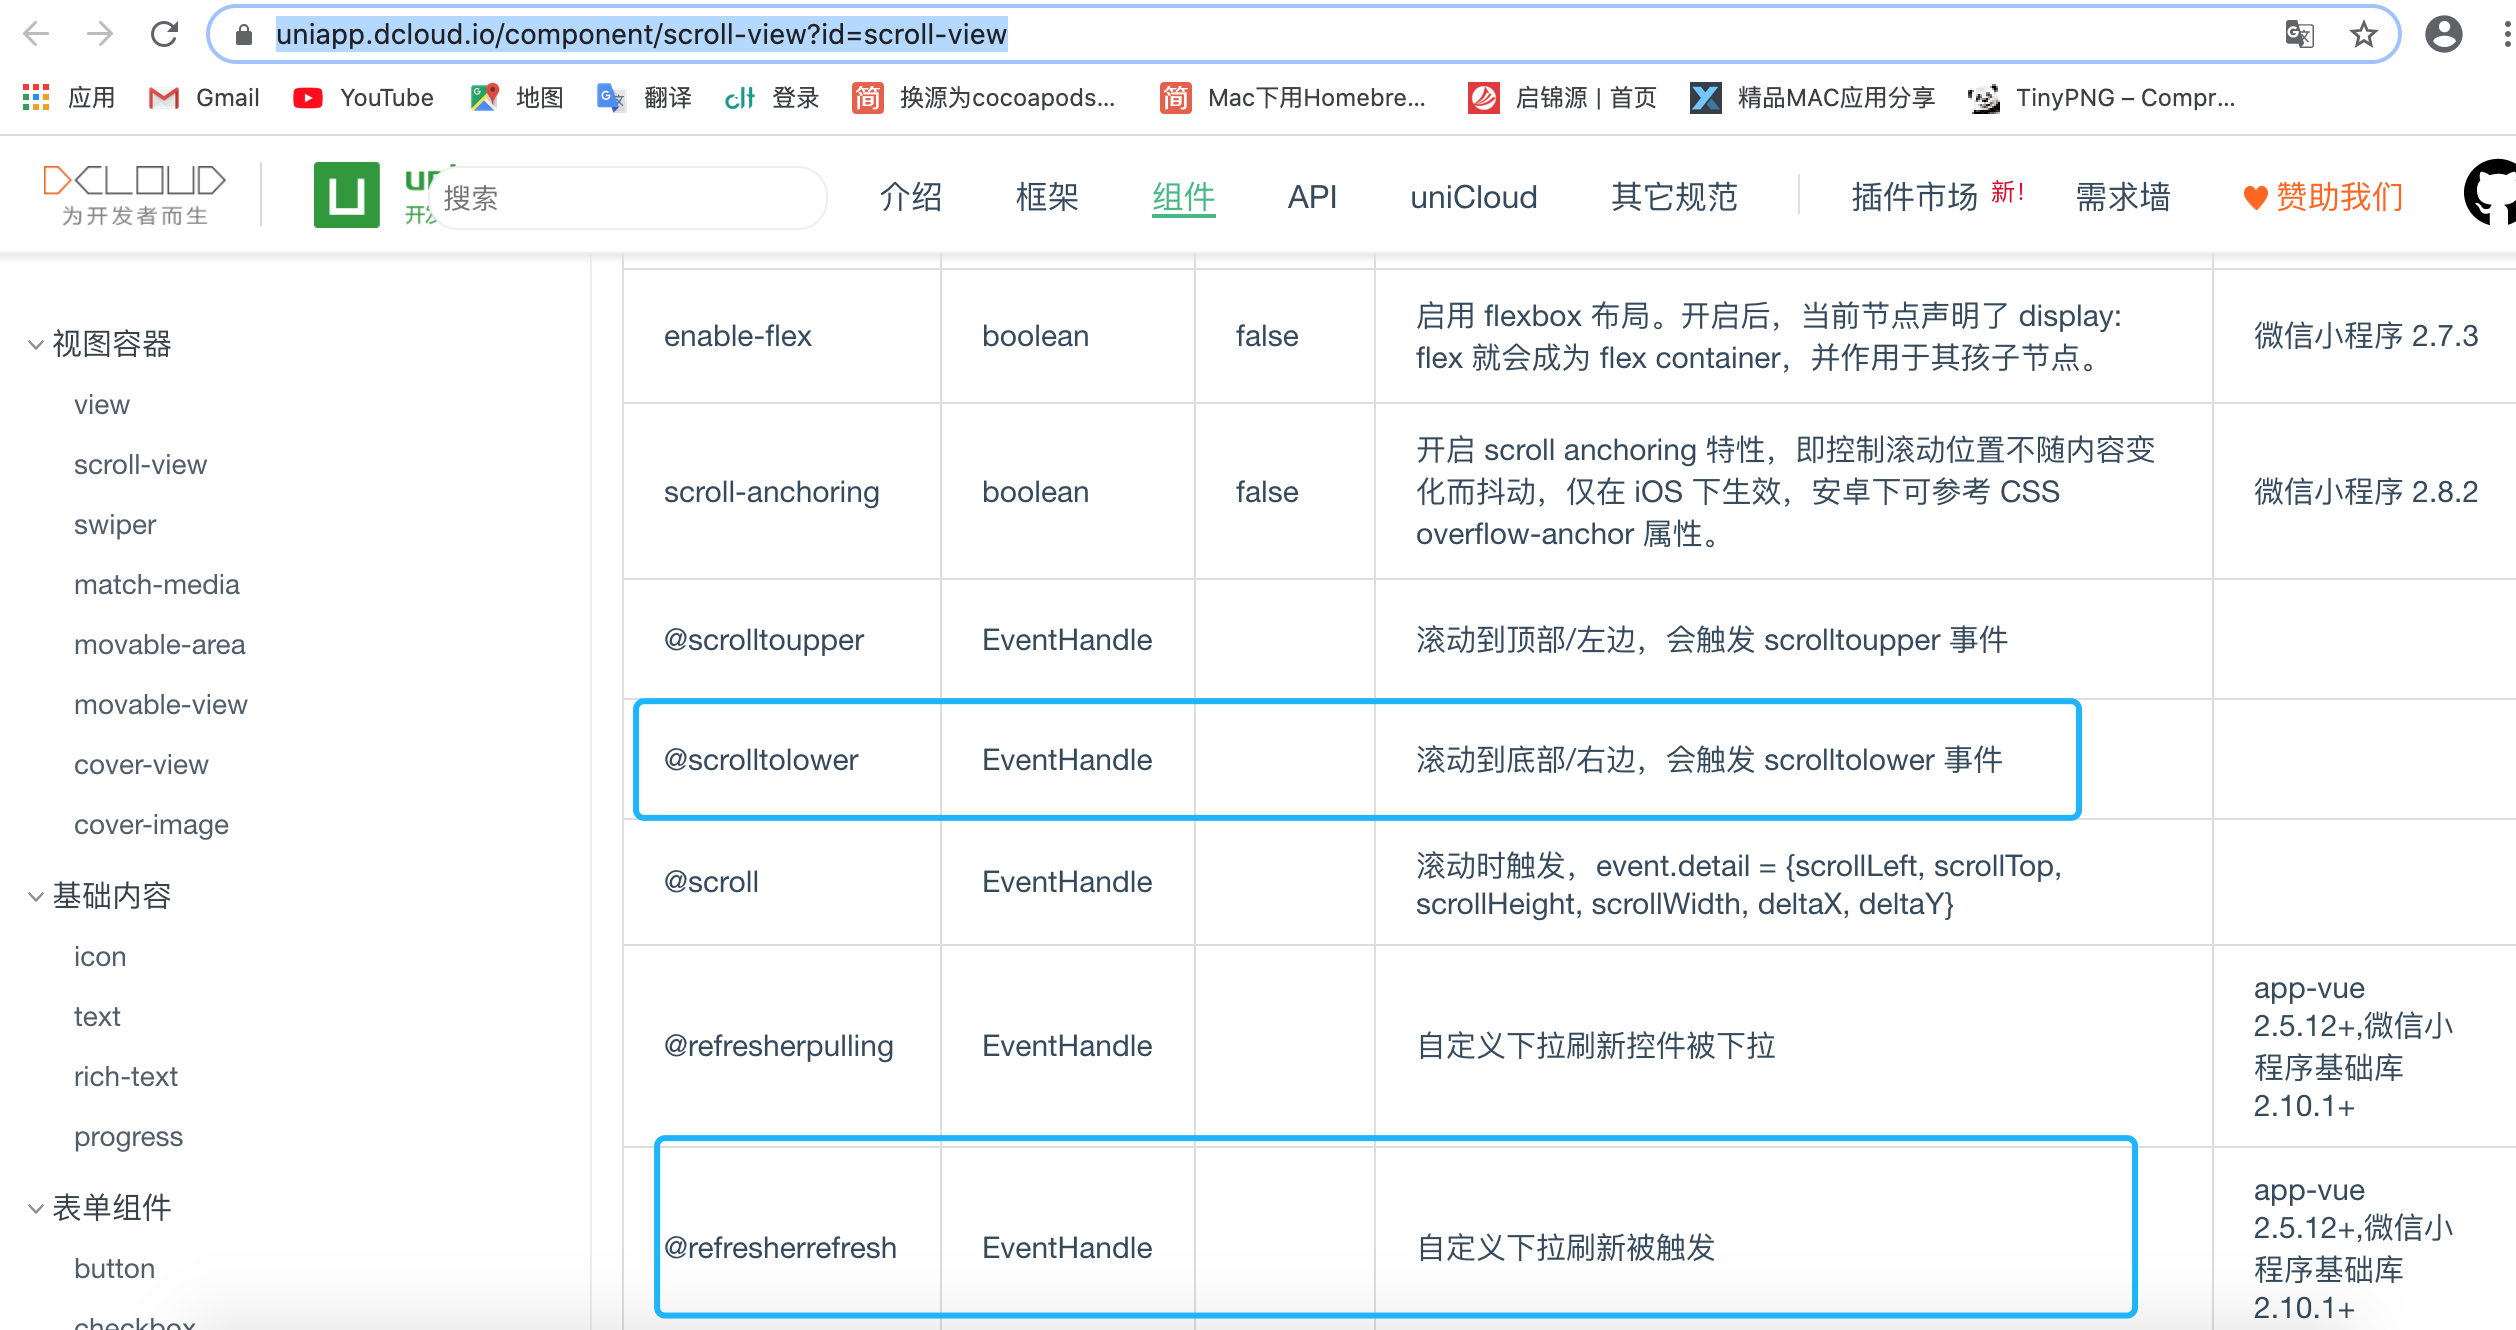
Task: Open the movable-view sidebar item
Action: (x=160, y=705)
